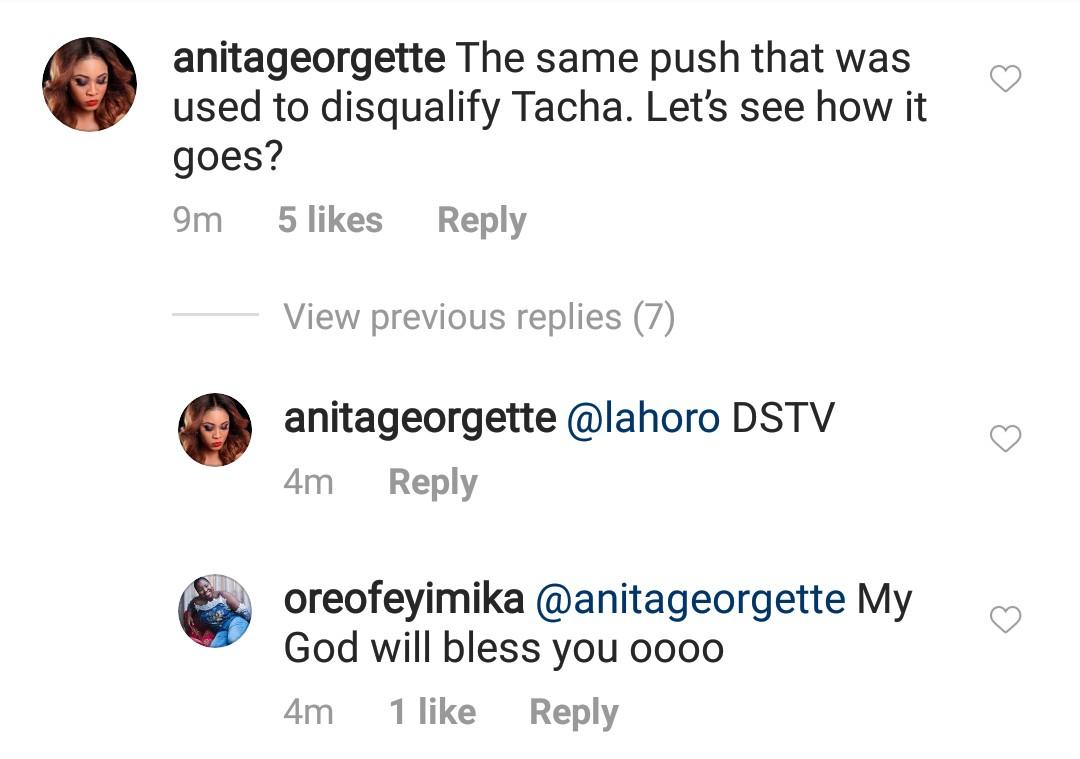Open anitageorgette username on top comment
The image size is (1080, 759).
pyautogui.click(x=309, y=59)
